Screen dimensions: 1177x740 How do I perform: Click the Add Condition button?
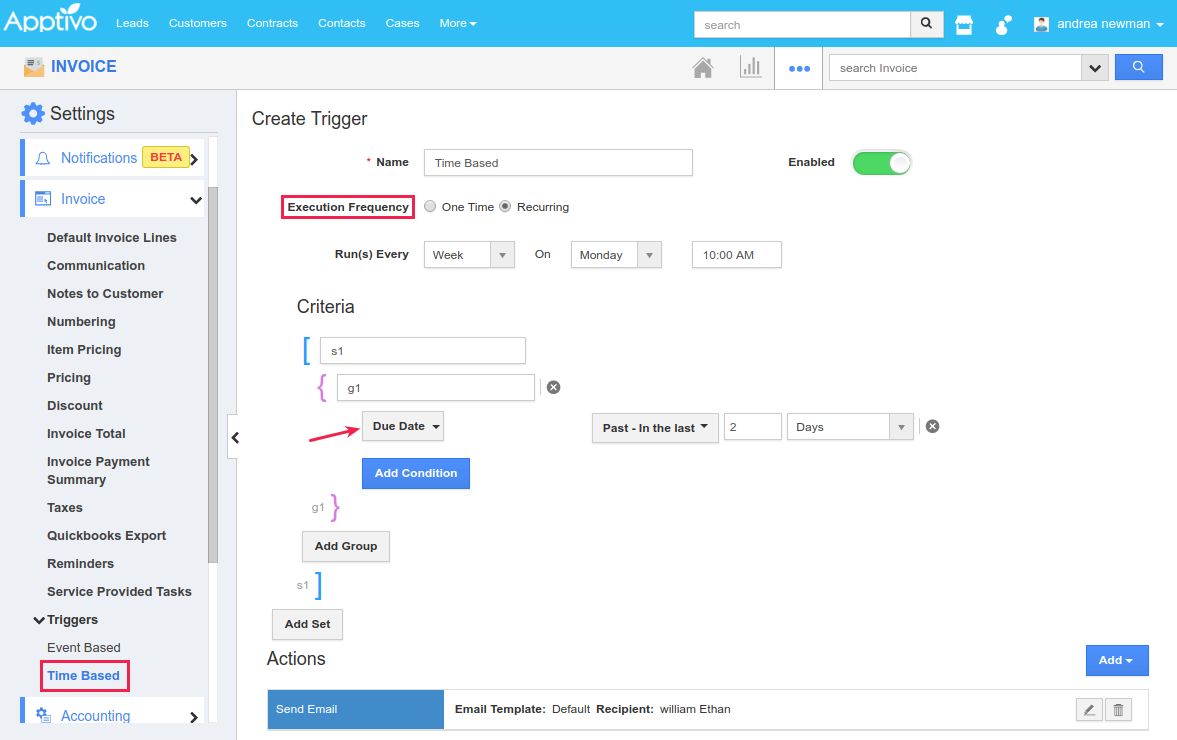point(415,473)
